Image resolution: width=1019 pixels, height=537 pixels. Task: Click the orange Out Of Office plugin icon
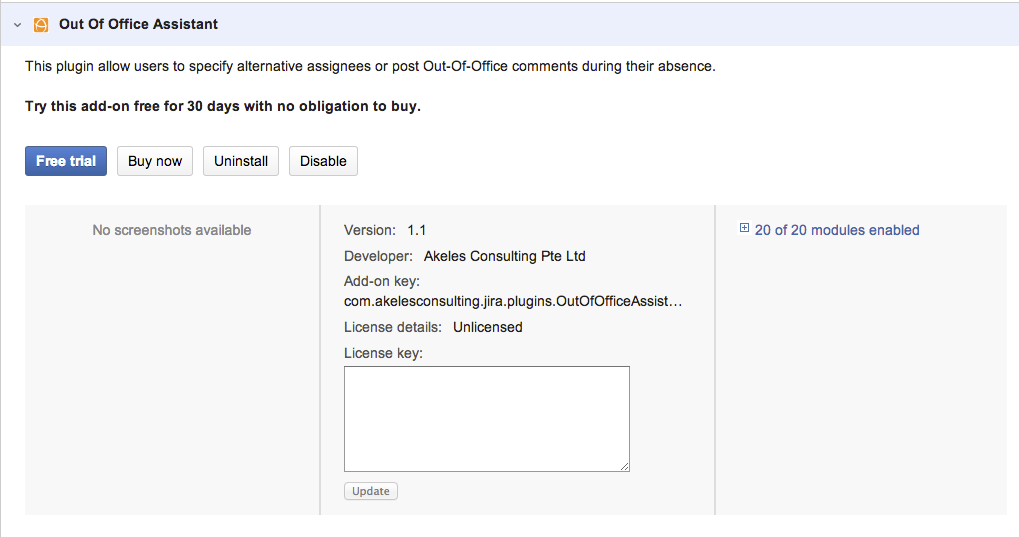pyautogui.click(x=41, y=24)
